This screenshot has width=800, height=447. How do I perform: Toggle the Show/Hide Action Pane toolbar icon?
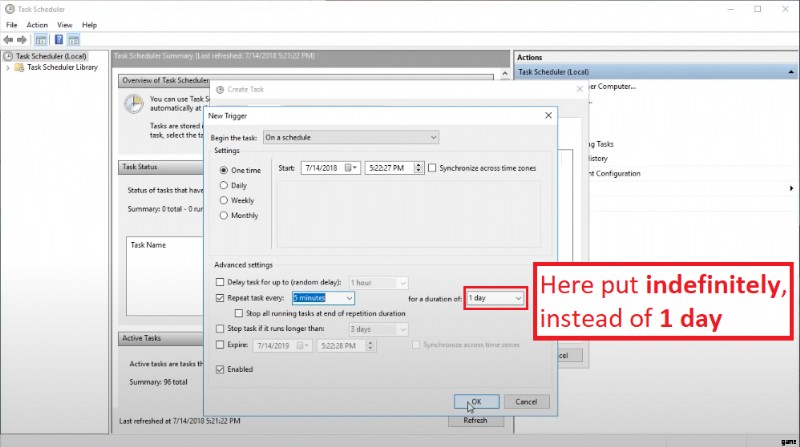point(74,39)
